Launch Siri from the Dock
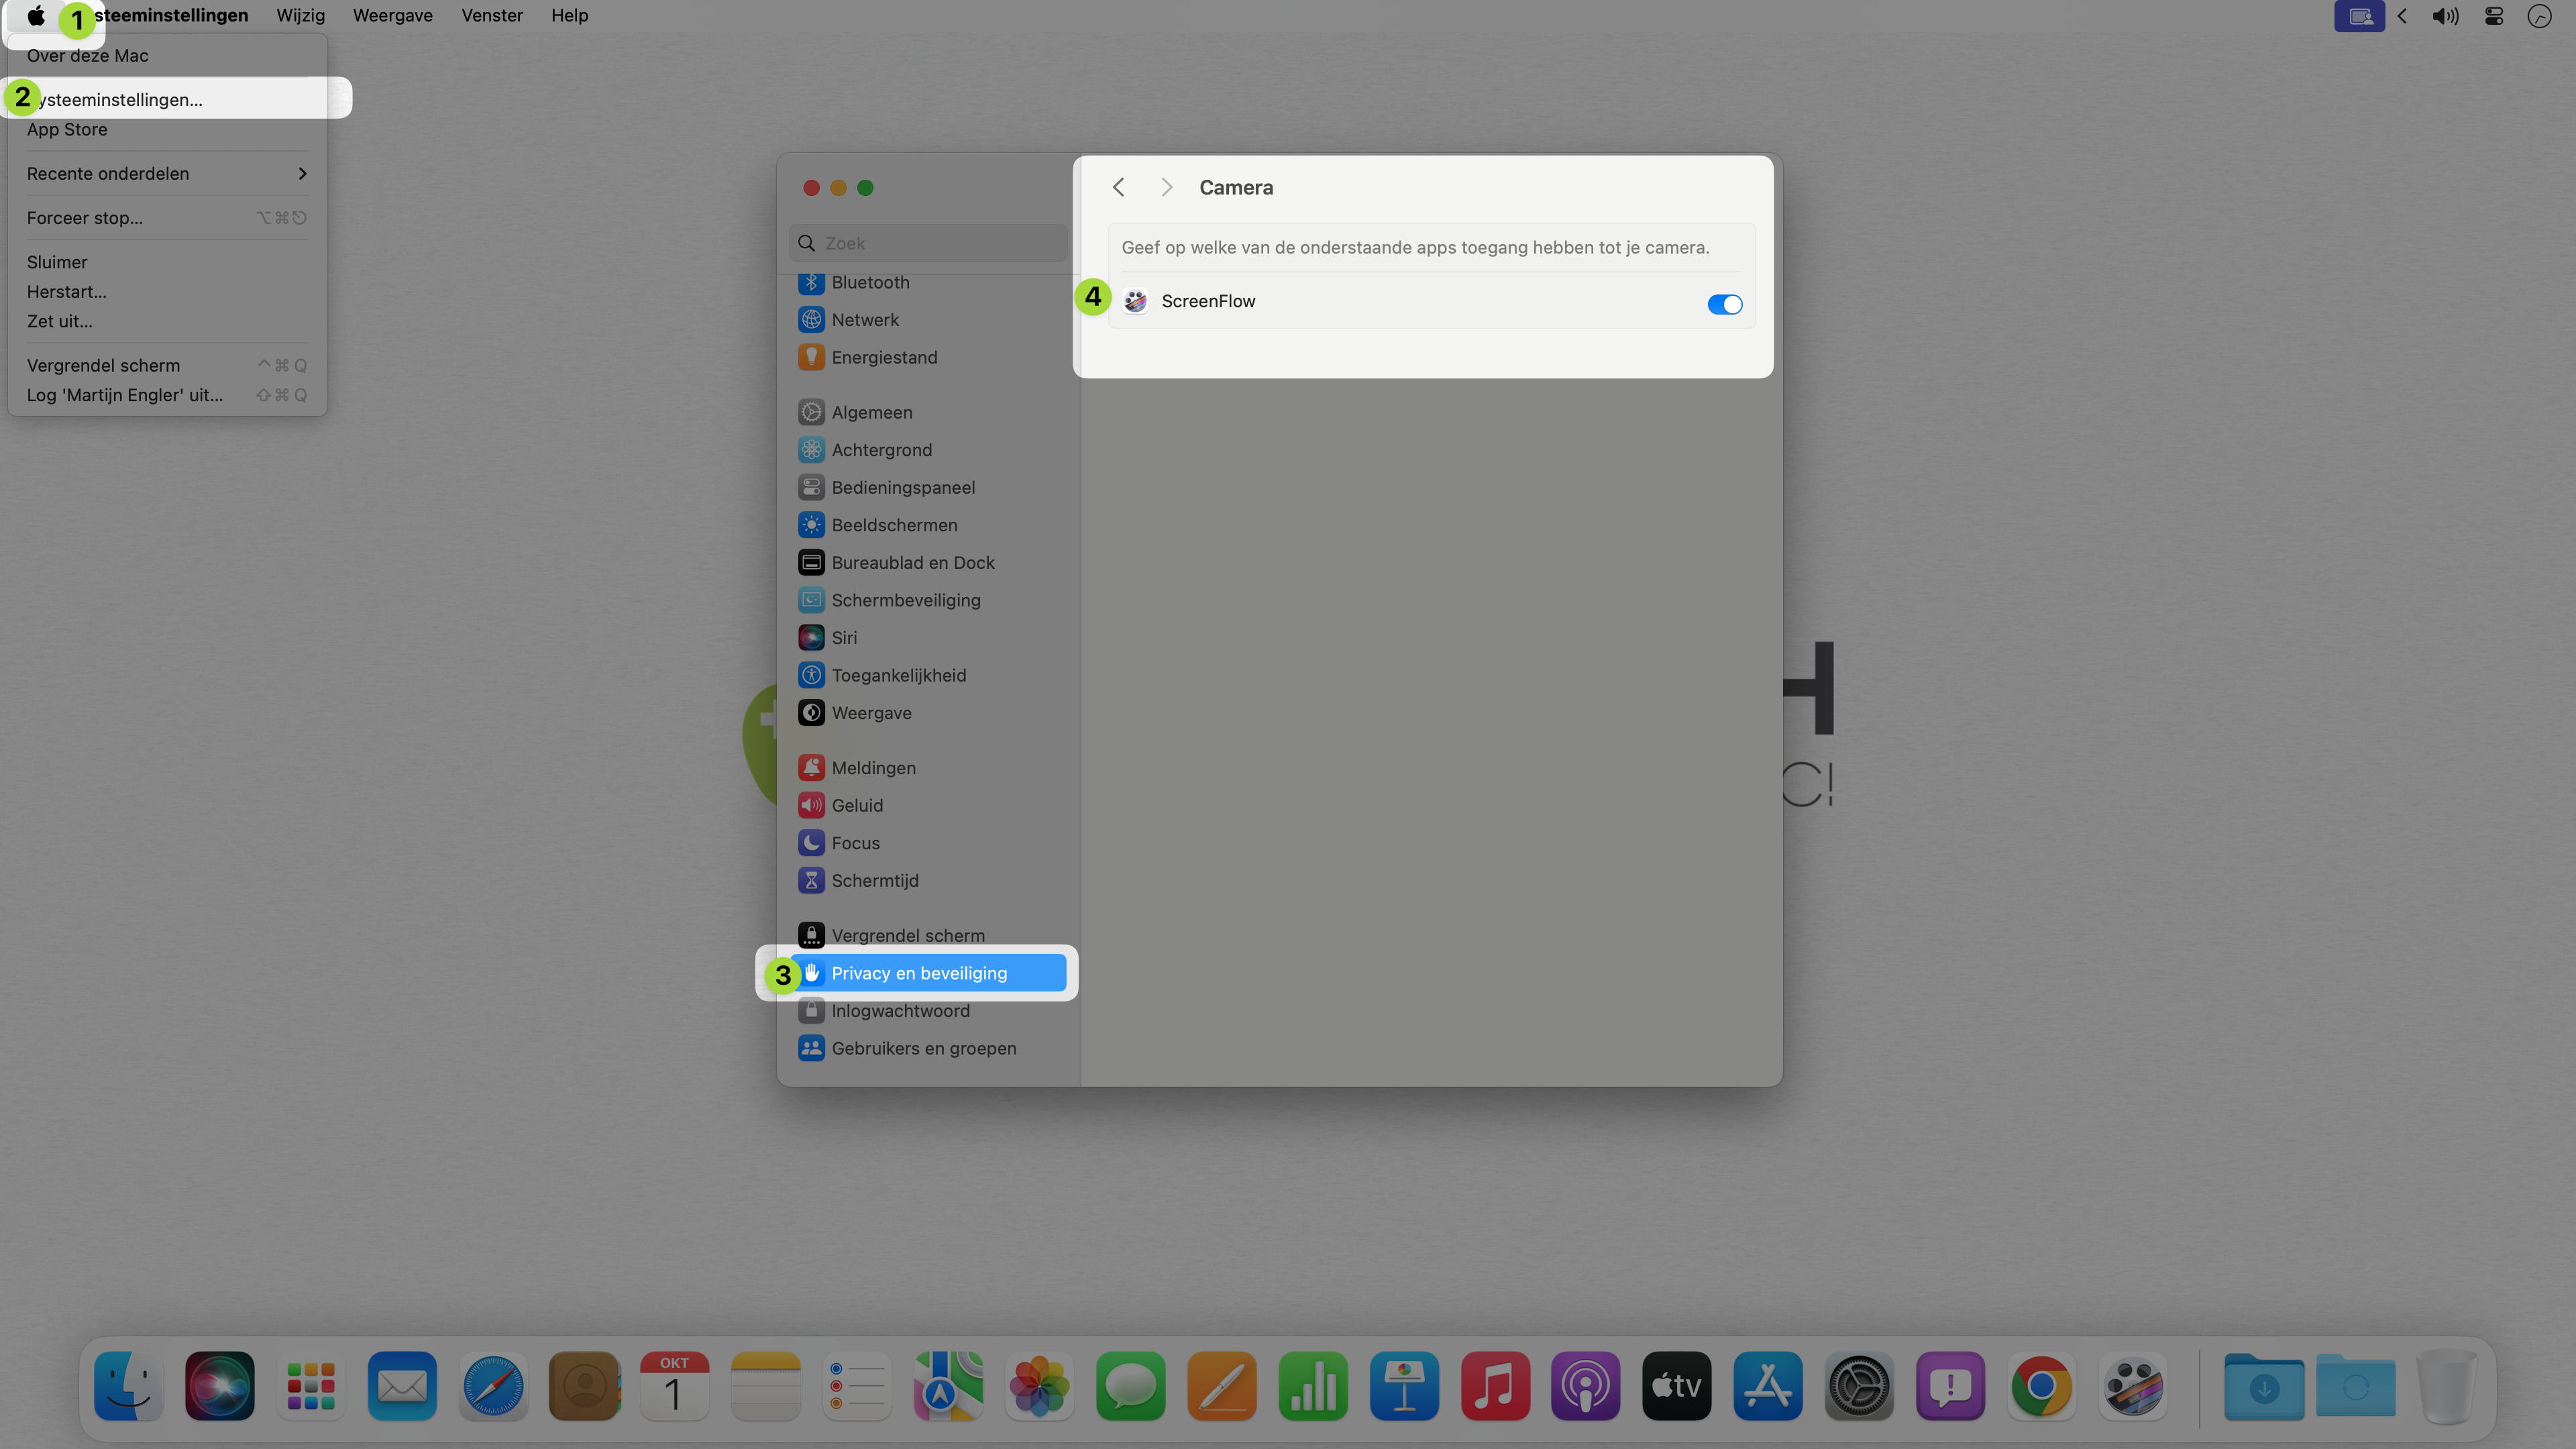2576x1449 pixels. tap(220, 1387)
